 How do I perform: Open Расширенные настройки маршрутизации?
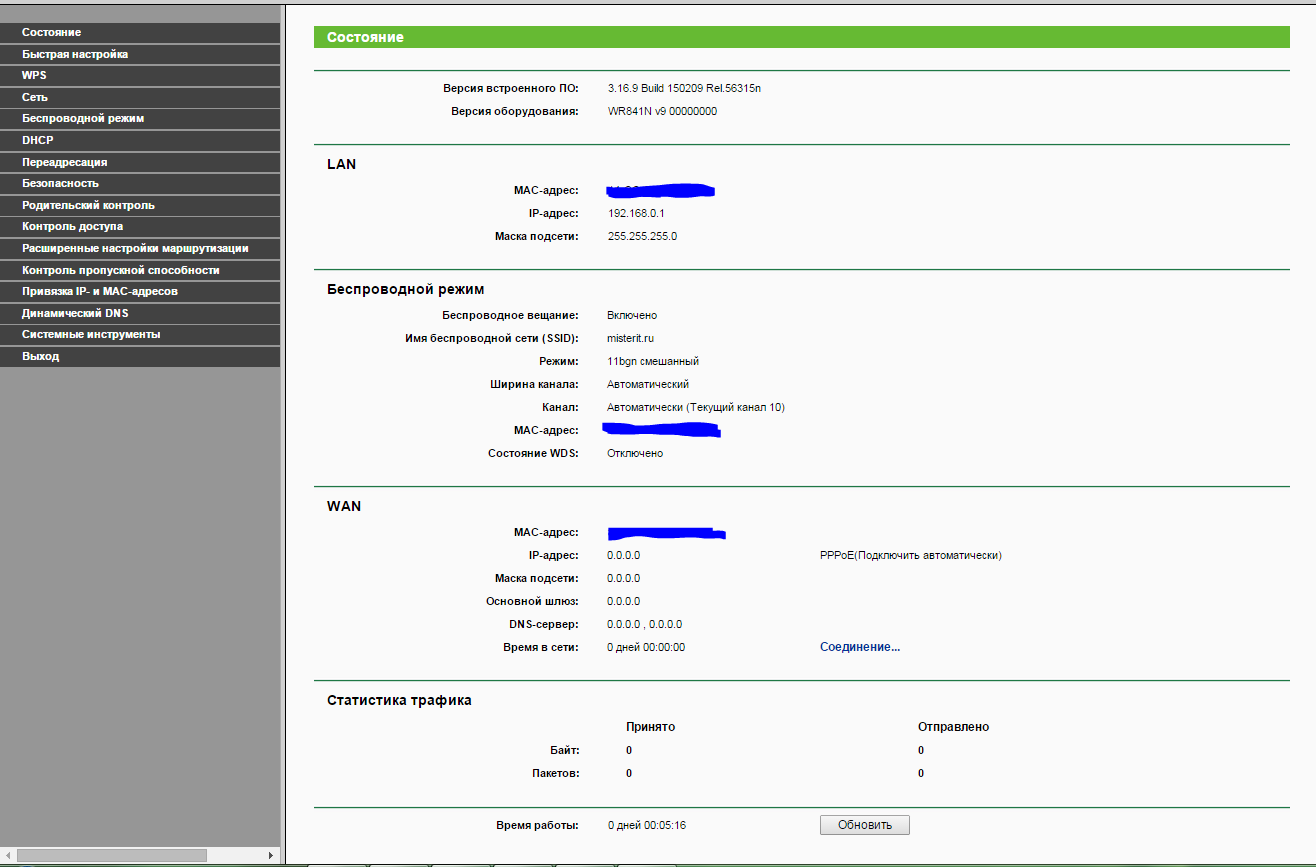(x=135, y=248)
